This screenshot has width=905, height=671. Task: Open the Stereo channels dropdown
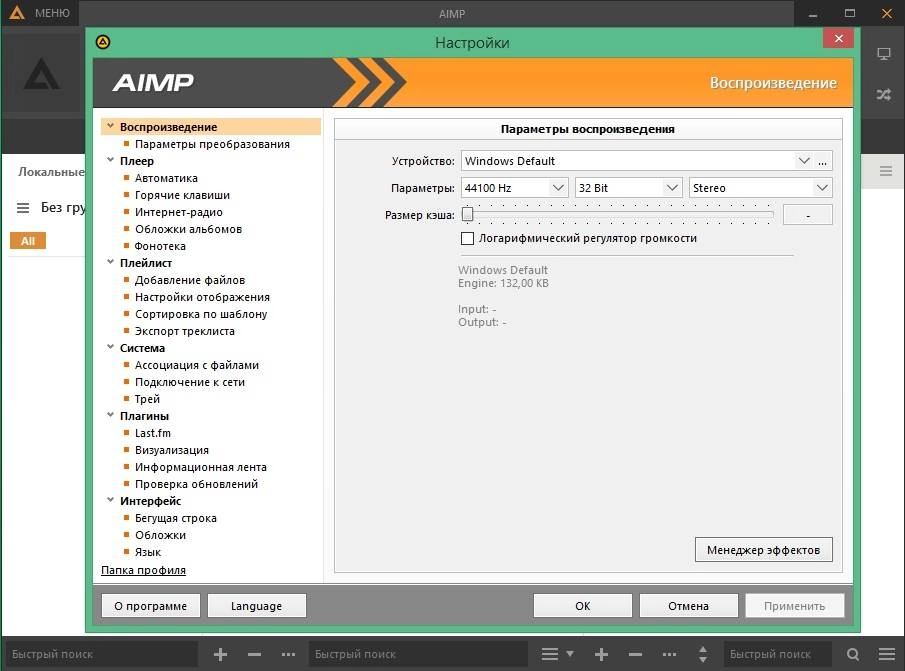coord(761,188)
